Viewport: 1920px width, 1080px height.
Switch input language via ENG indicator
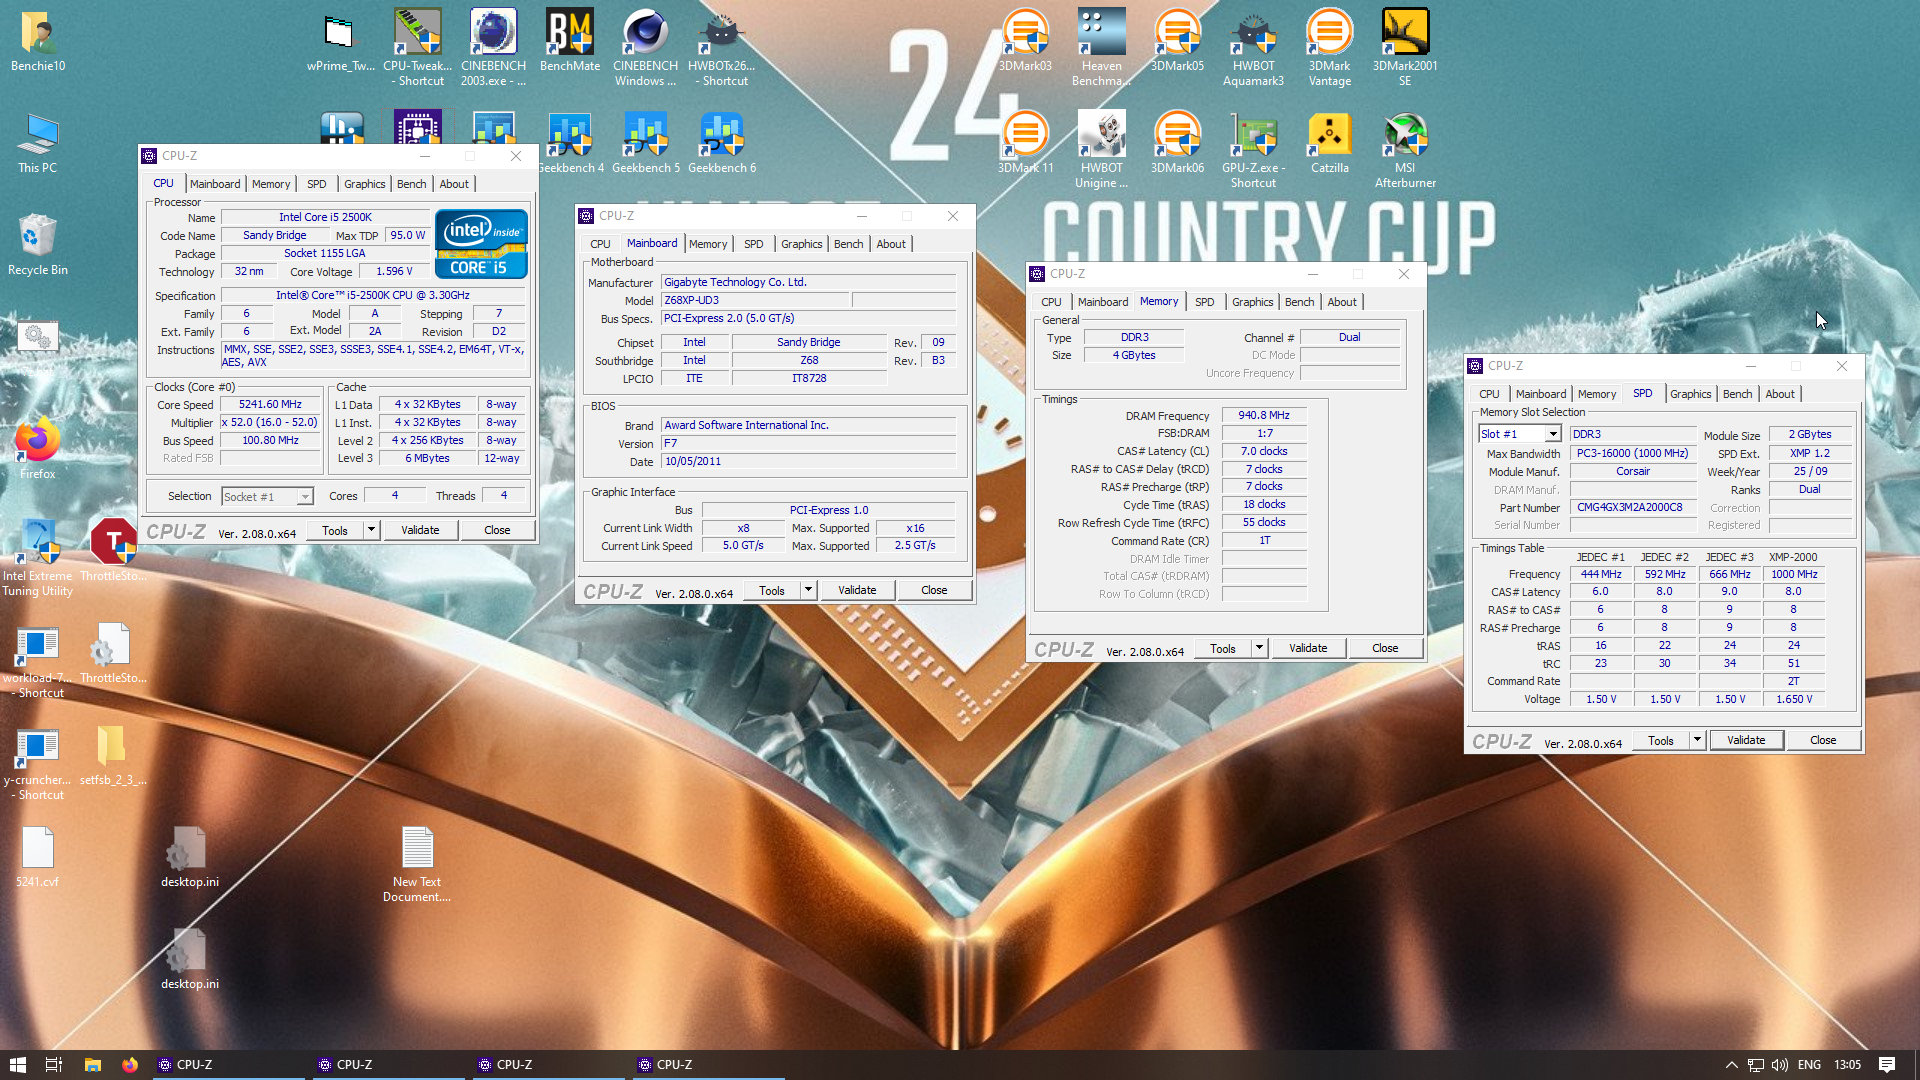point(1809,1065)
